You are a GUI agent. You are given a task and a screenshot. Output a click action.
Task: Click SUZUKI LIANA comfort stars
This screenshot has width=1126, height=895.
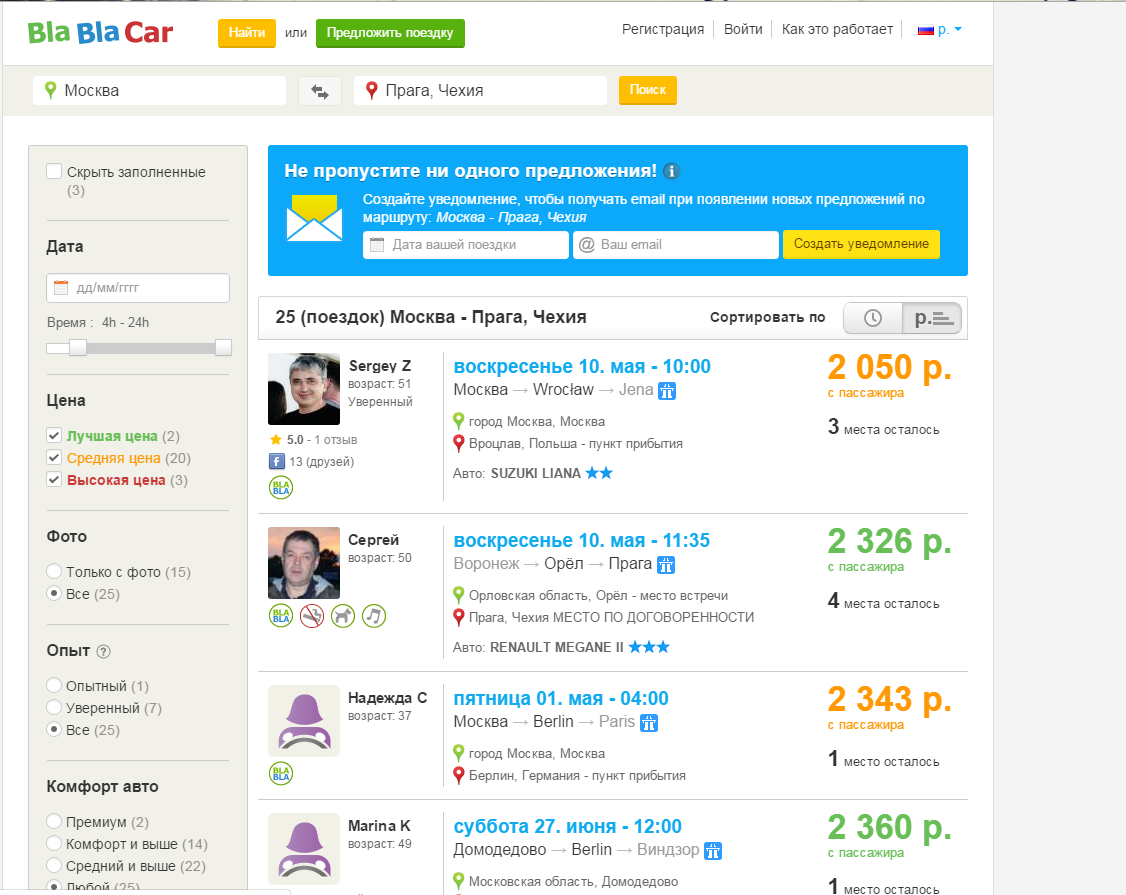[x=599, y=473]
